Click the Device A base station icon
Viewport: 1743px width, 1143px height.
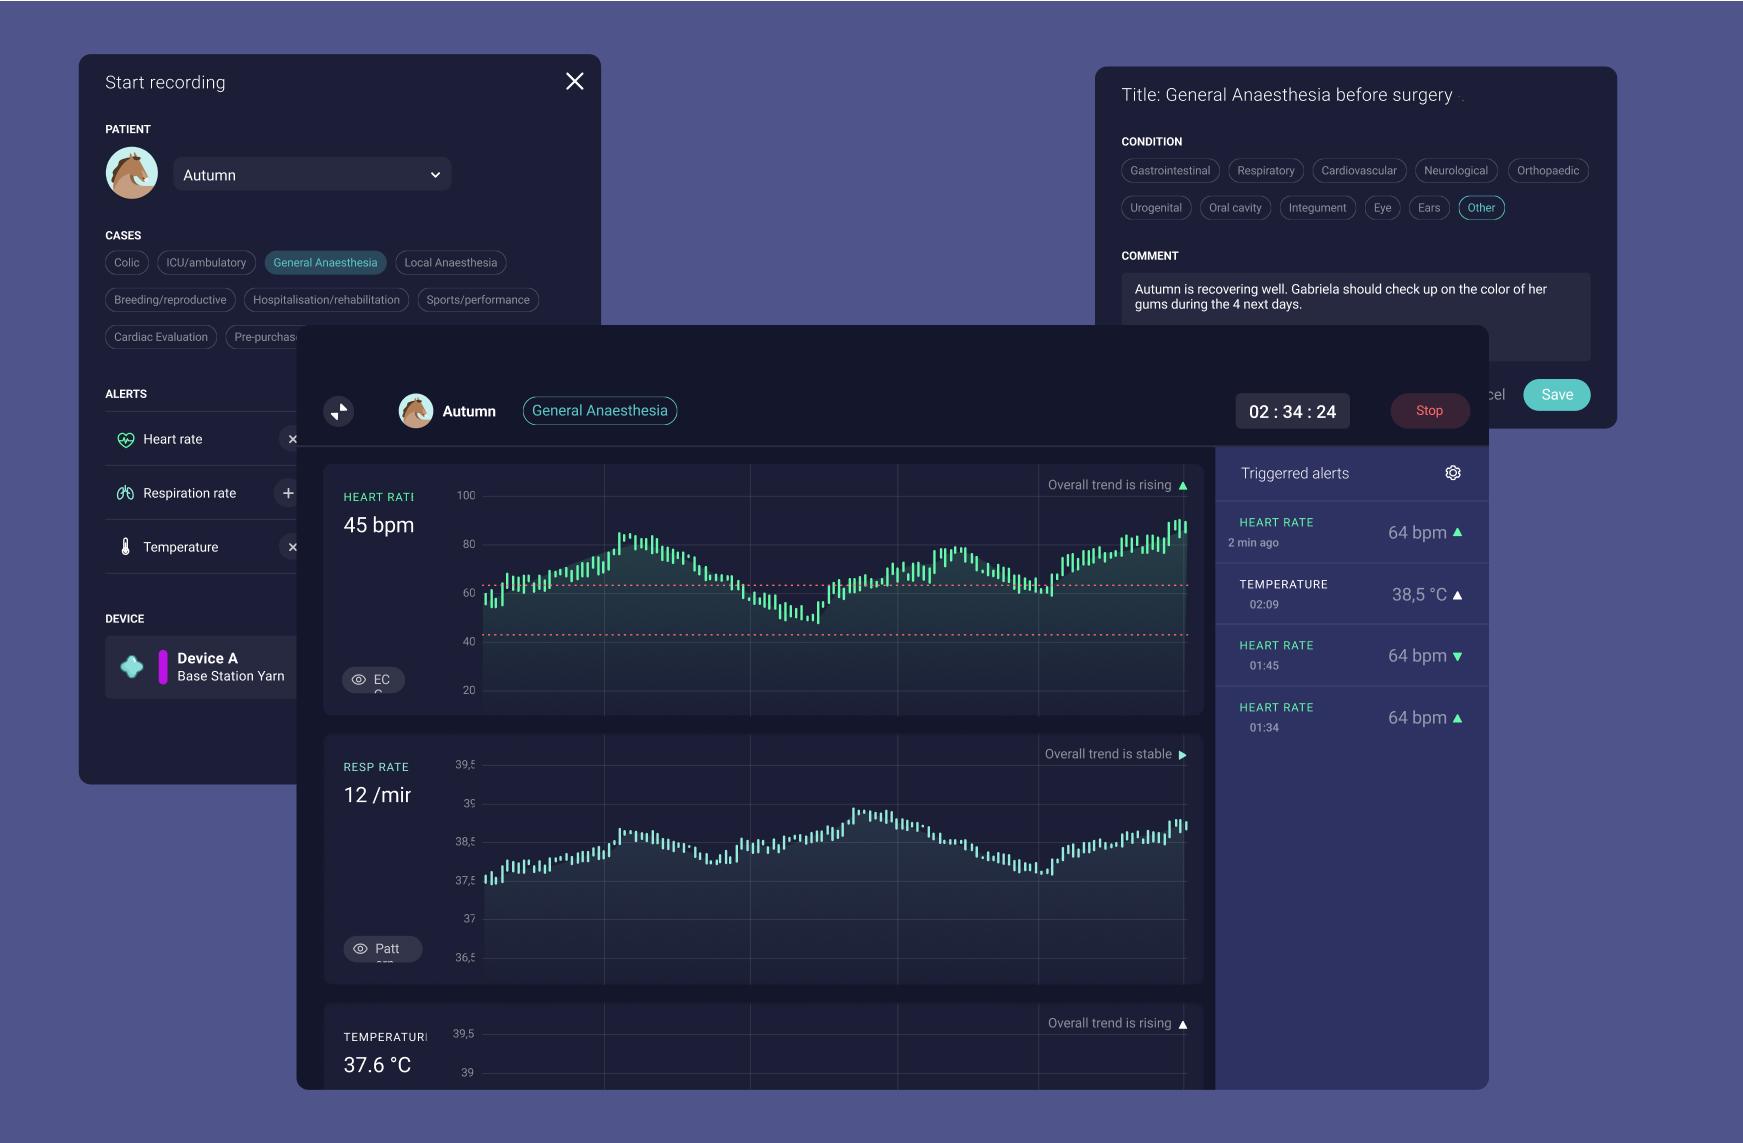[132, 667]
